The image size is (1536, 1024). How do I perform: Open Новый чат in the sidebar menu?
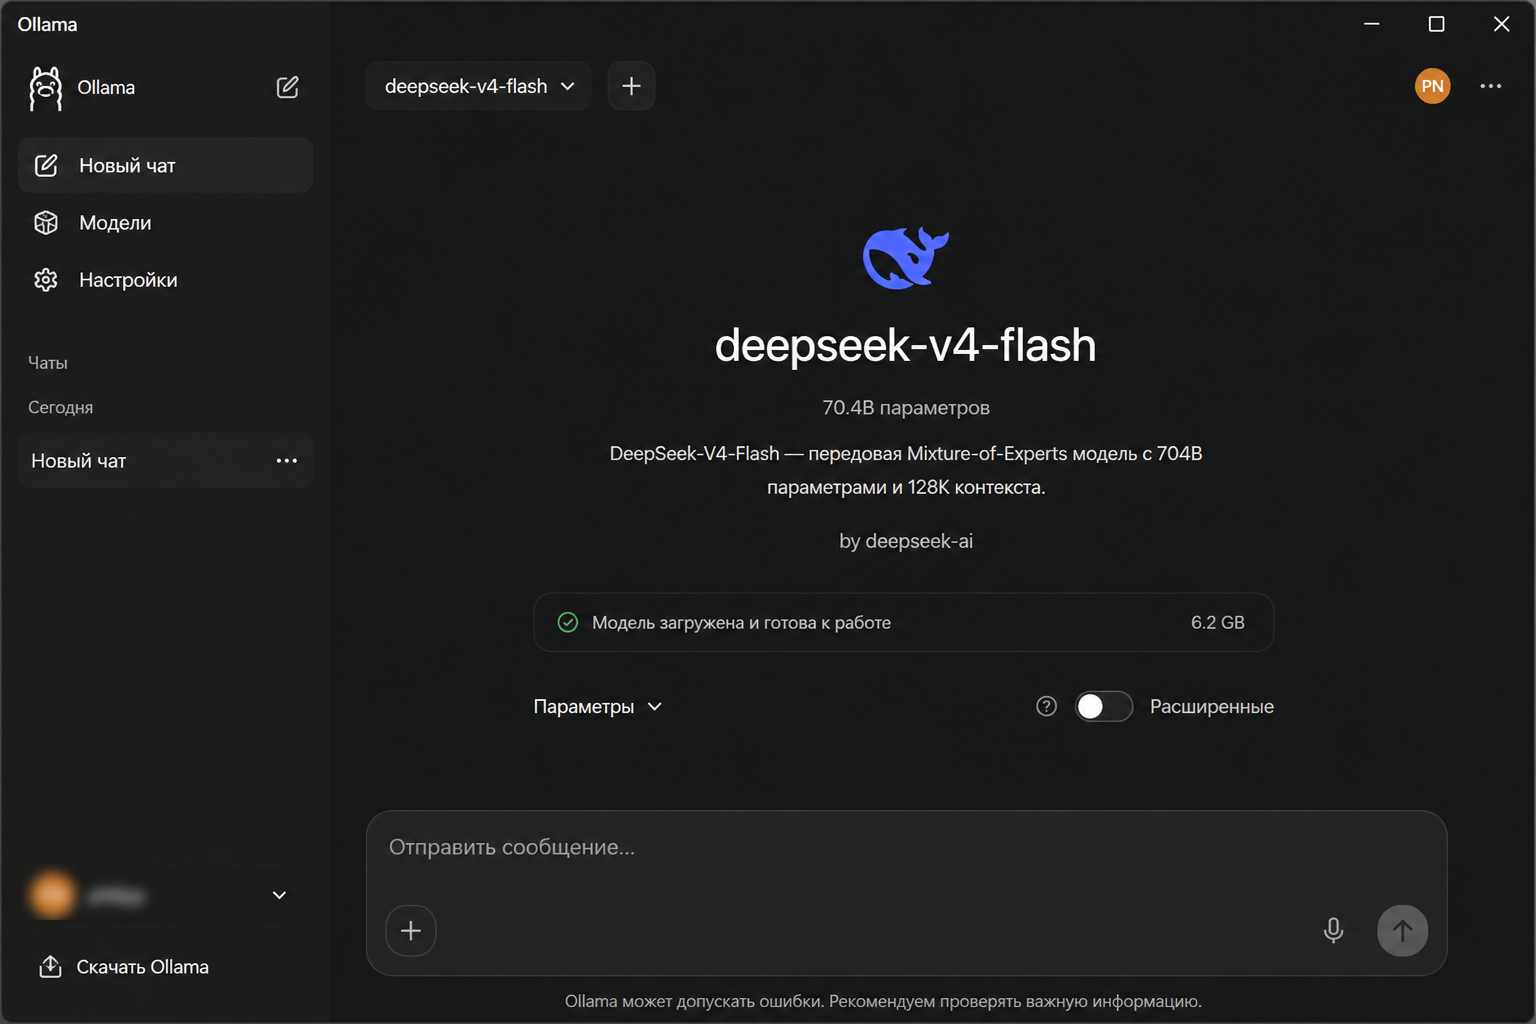coord(165,165)
